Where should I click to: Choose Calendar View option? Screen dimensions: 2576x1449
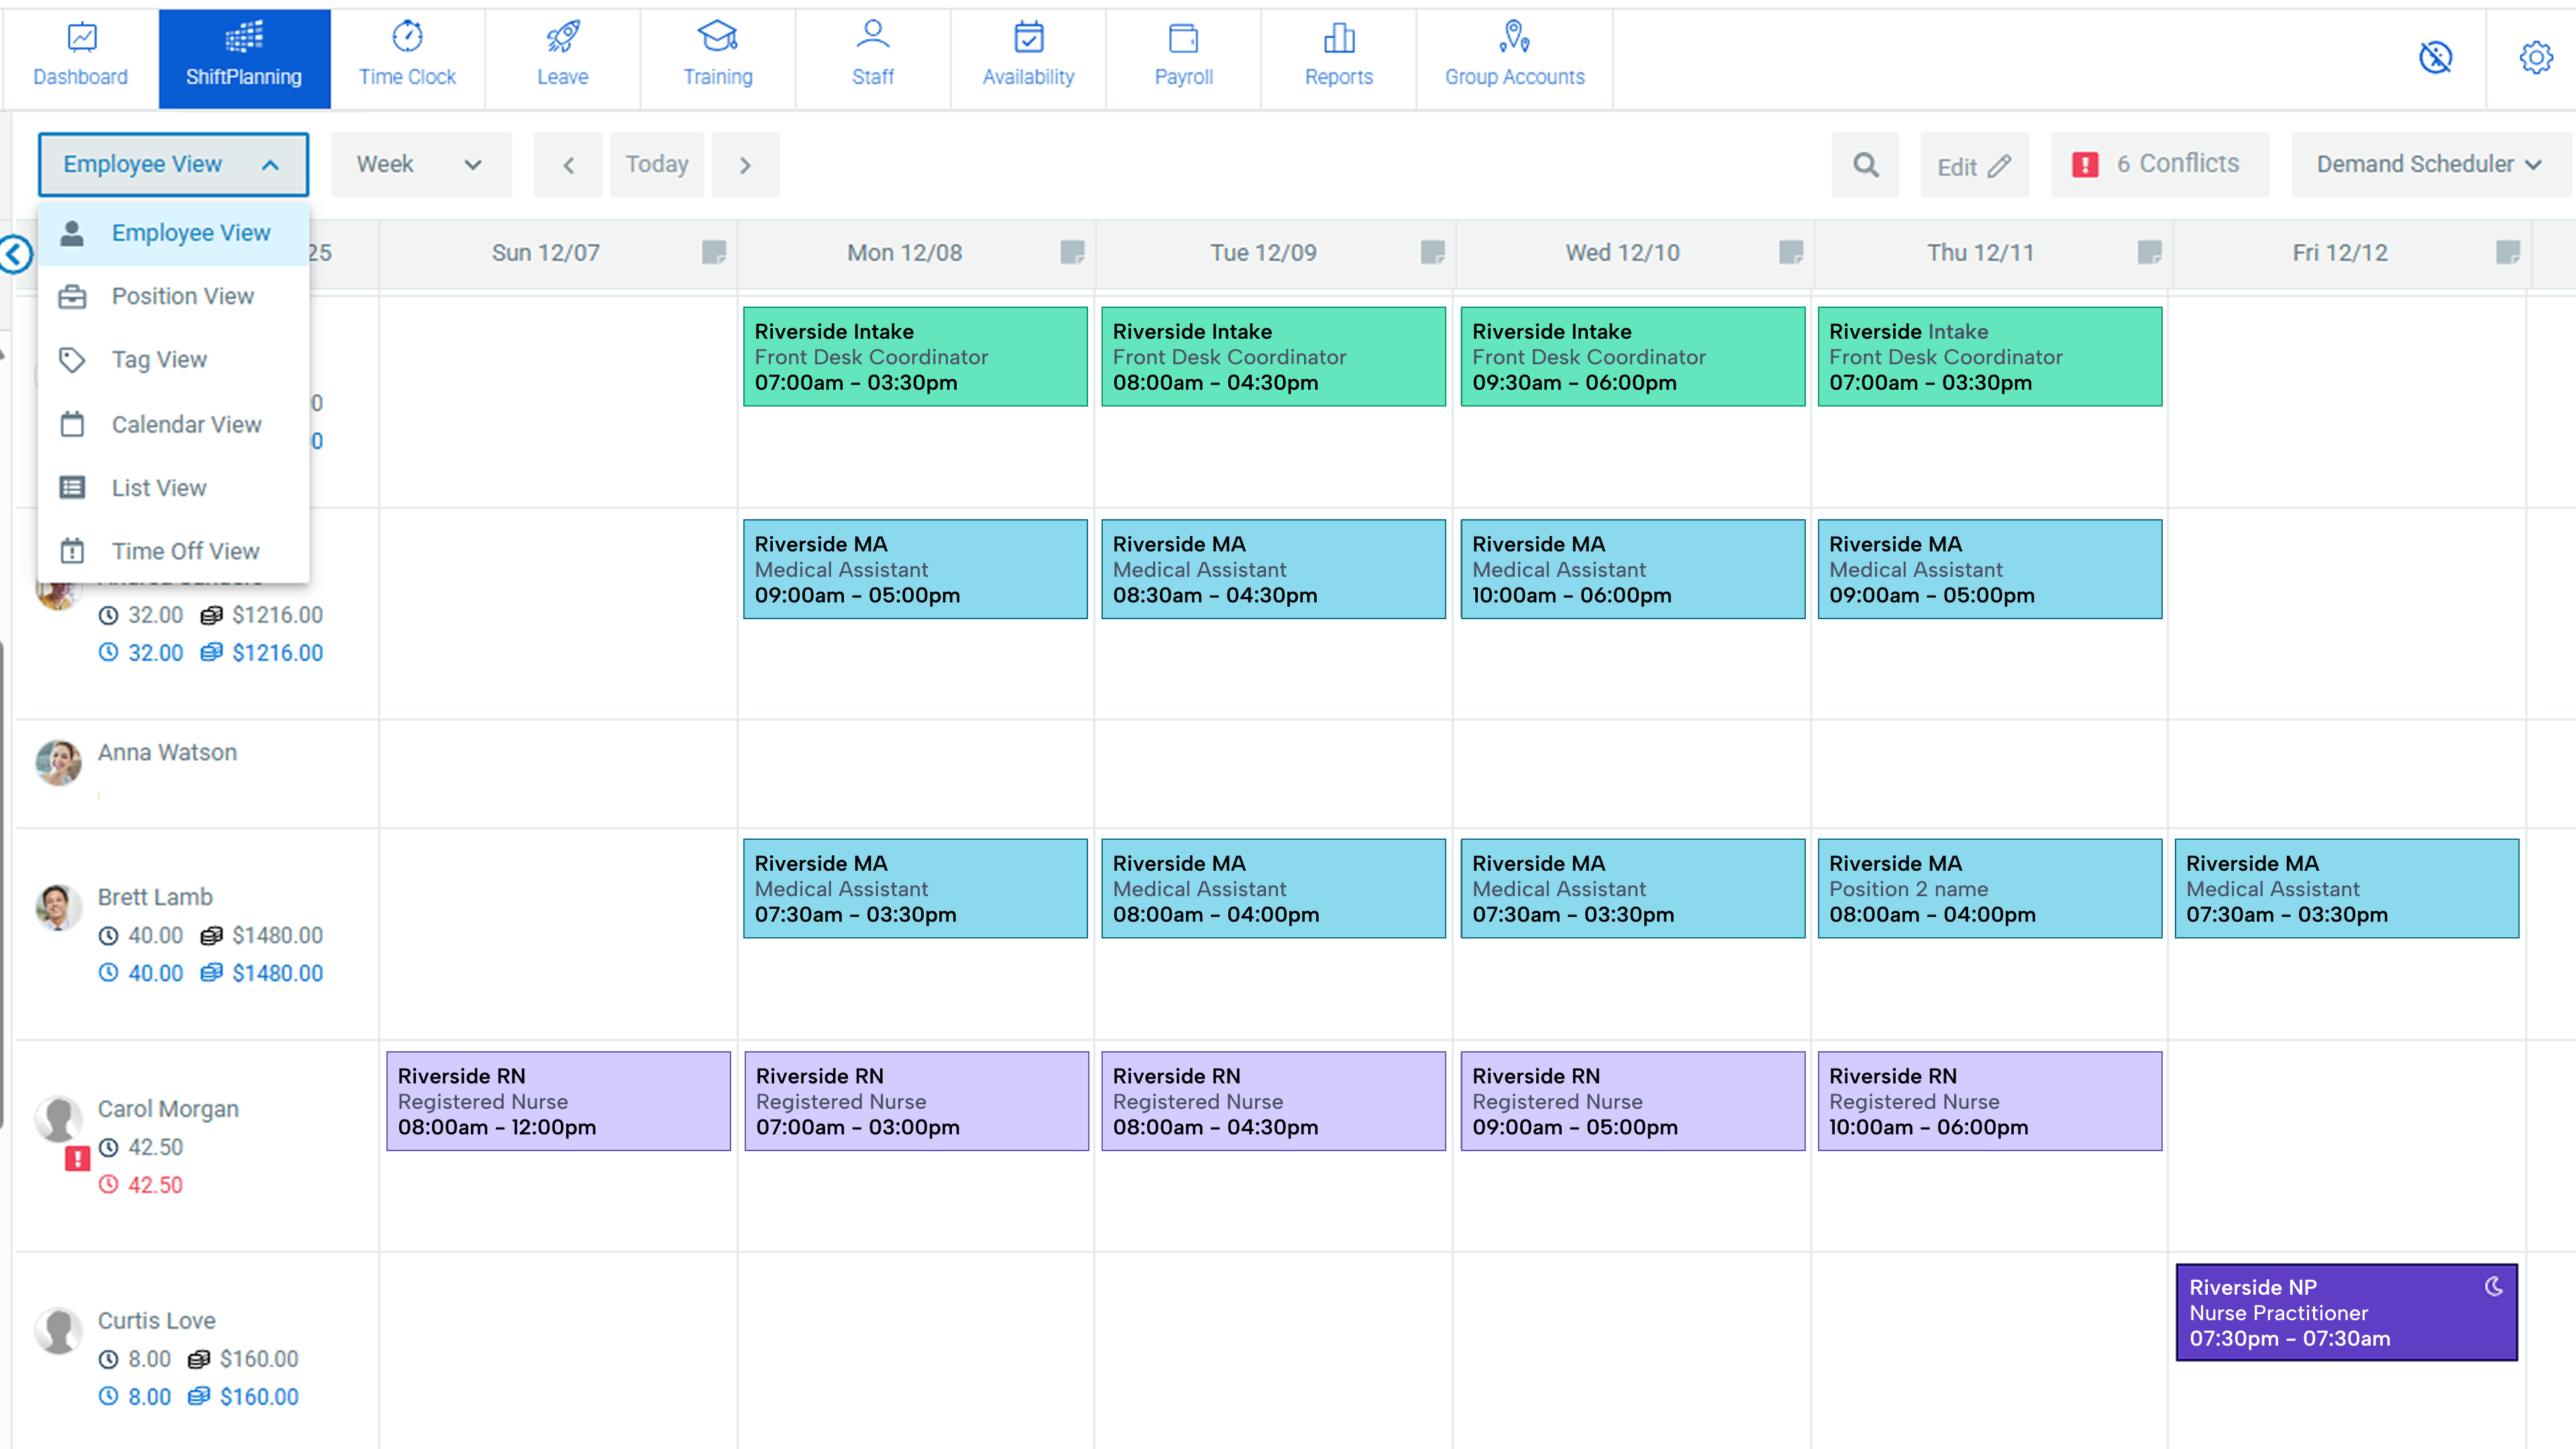[x=186, y=424]
